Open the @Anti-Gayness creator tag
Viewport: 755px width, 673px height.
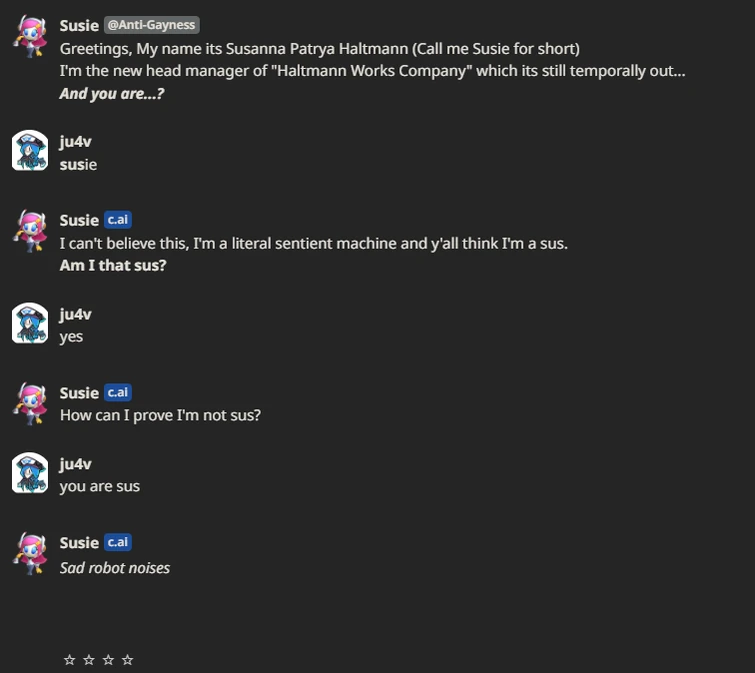(152, 25)
